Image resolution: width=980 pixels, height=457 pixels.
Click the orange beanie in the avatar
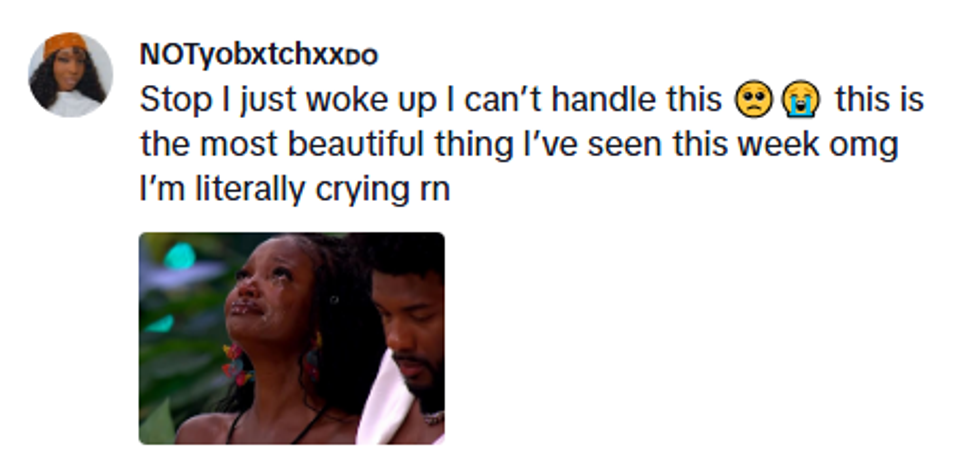click(x=65, y=45)
